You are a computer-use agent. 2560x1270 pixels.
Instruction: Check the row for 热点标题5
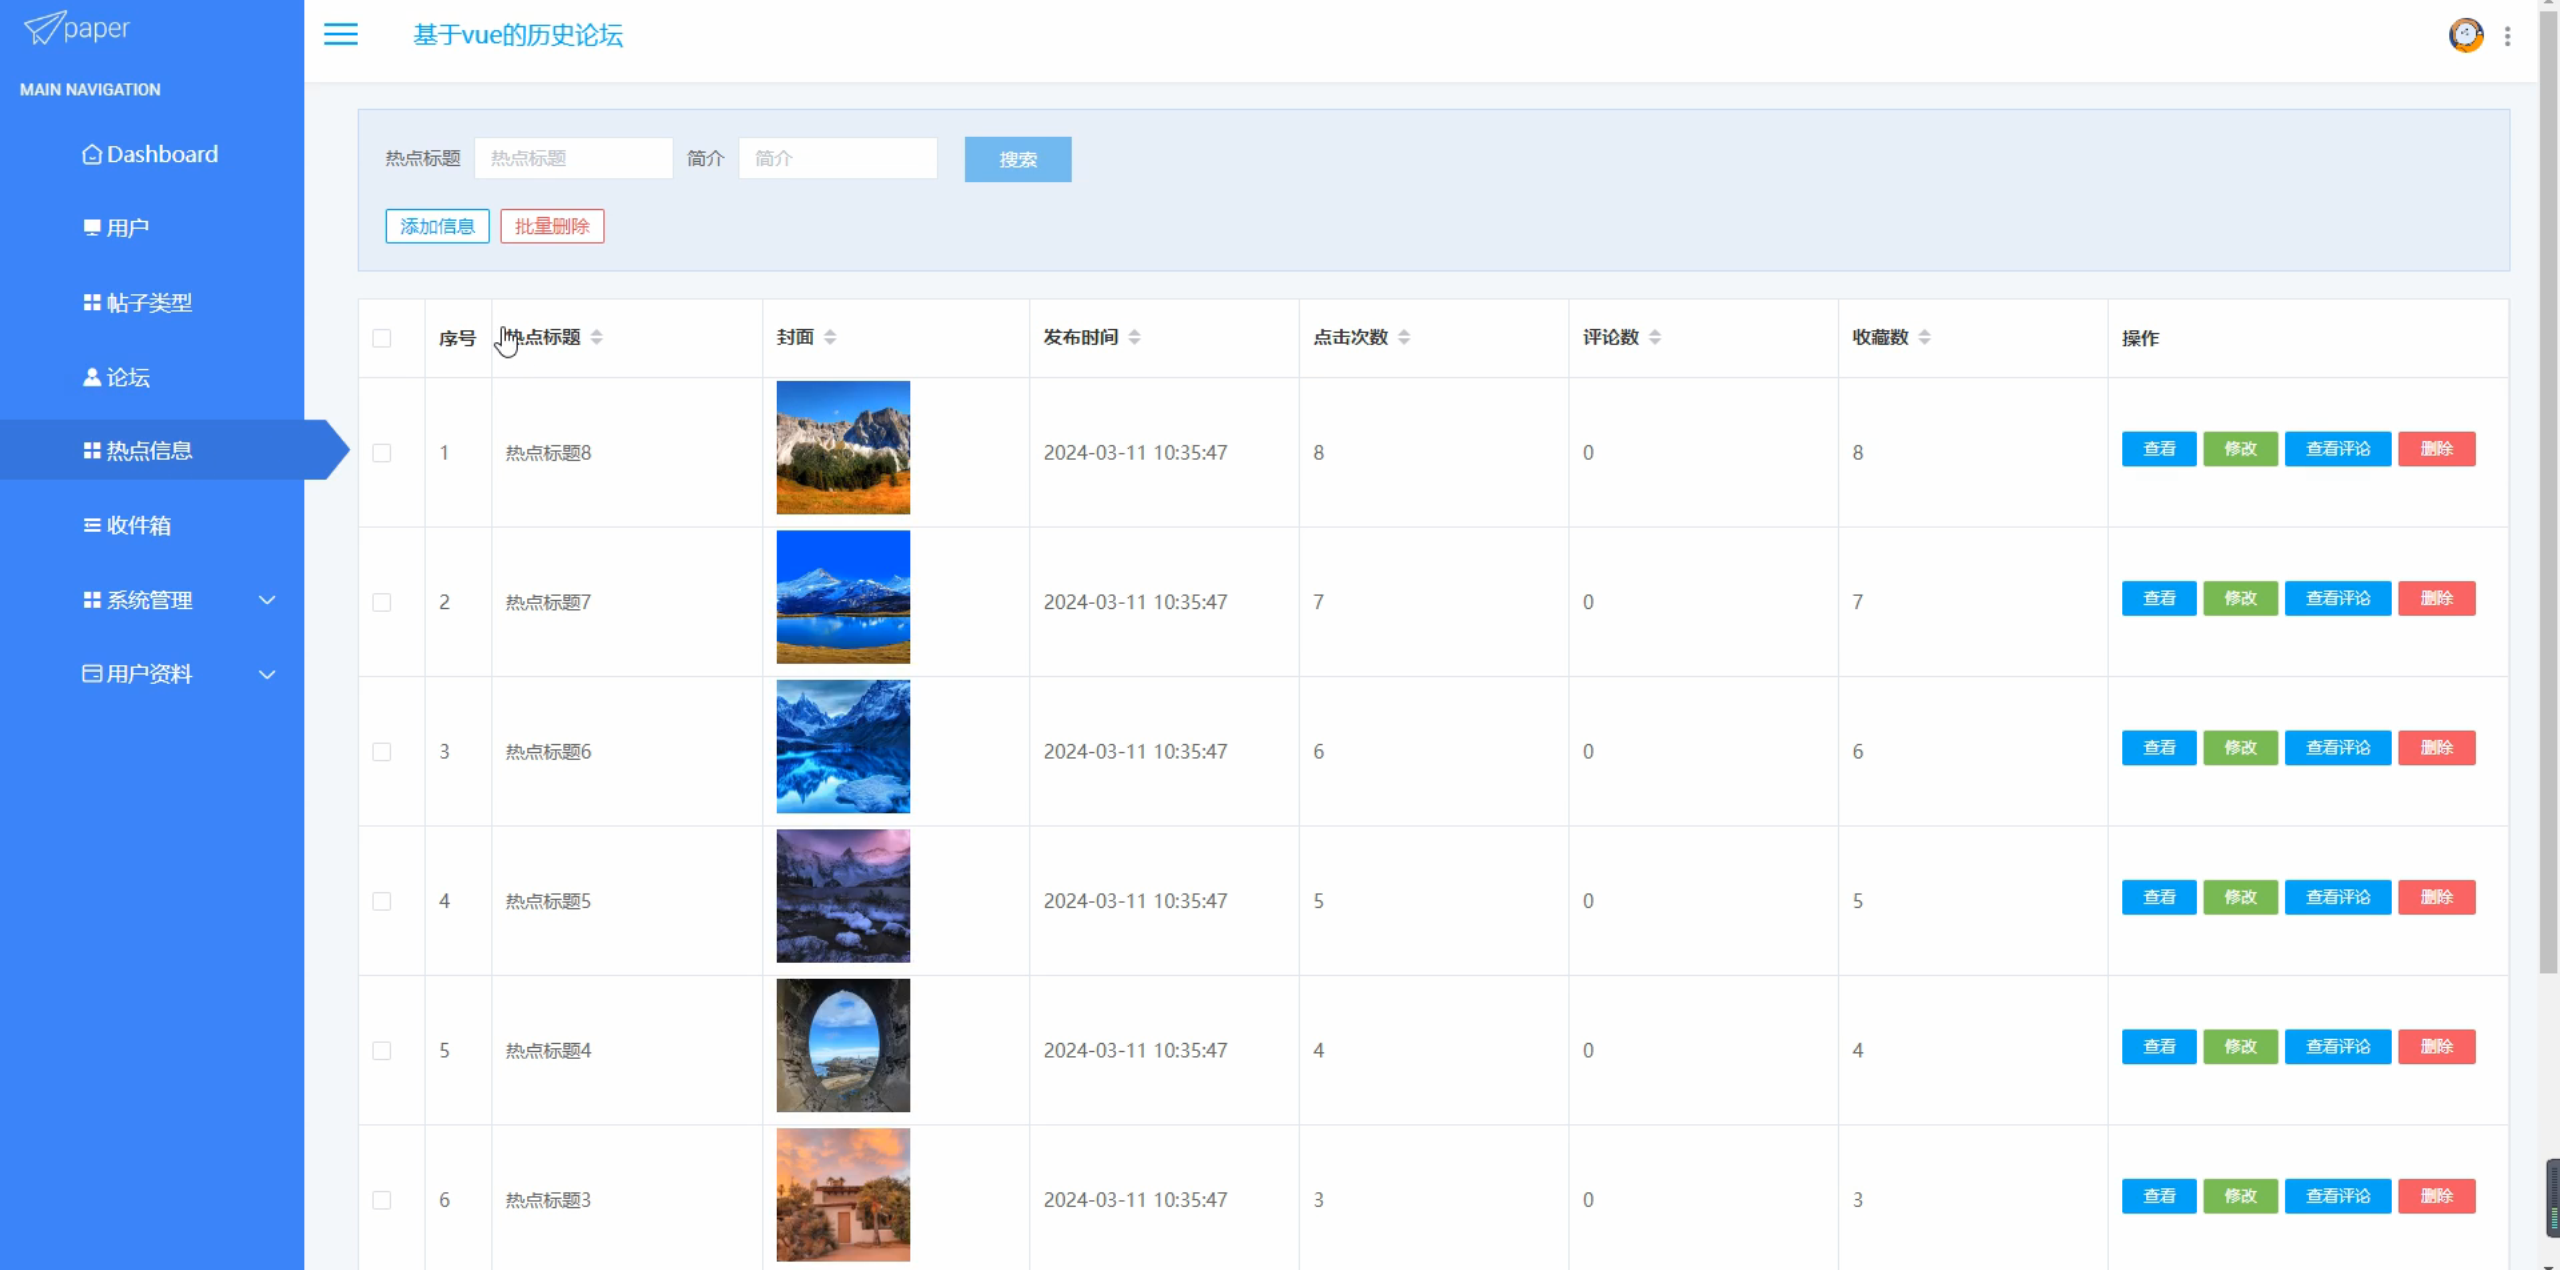[382, 901]
